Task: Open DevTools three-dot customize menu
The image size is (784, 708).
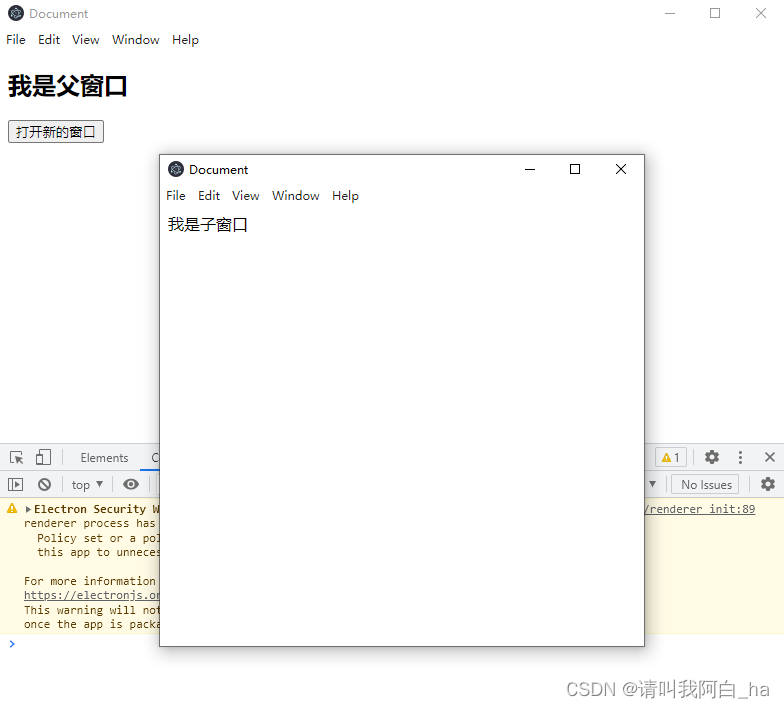Action: pyautogui.click(x=740, y=458)
